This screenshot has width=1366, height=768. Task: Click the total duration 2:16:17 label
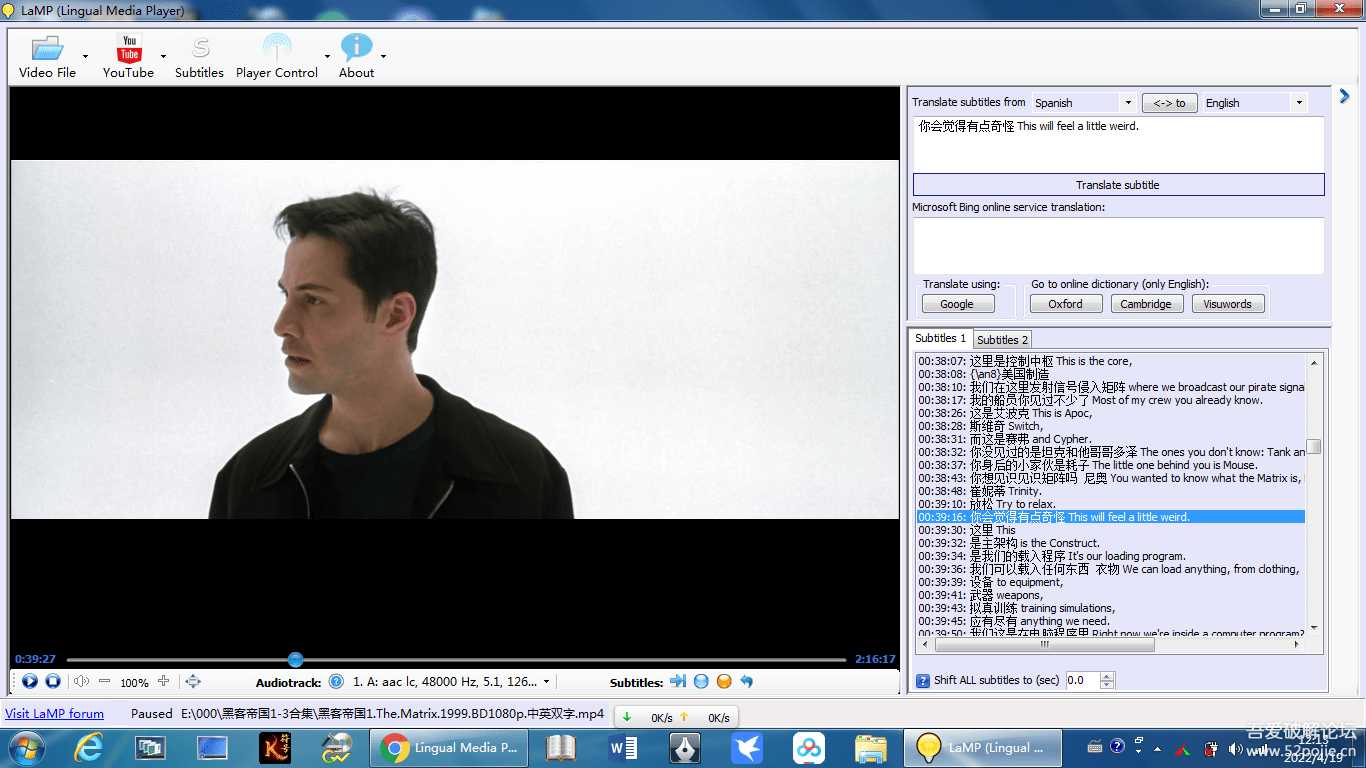click(875, 659)
